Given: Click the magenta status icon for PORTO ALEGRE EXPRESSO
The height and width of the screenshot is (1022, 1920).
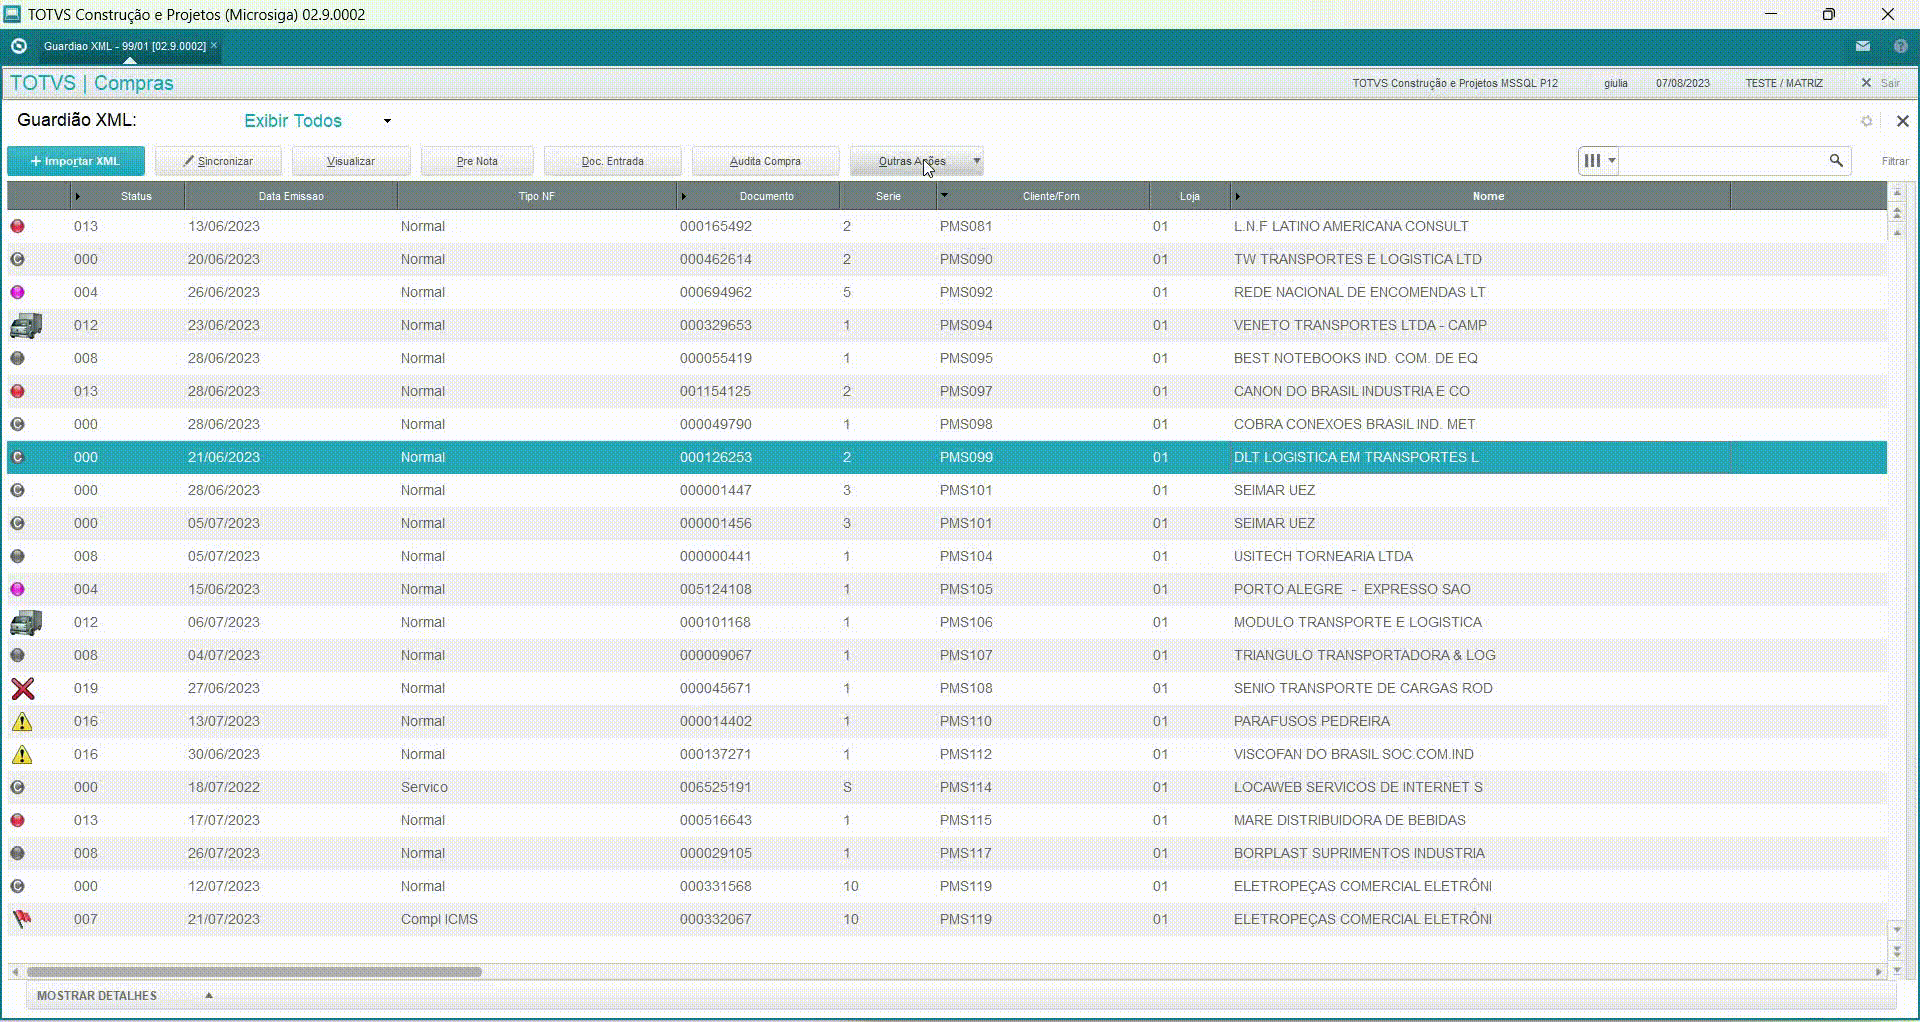Looking at the screenshot, I should tap(17, 589).
